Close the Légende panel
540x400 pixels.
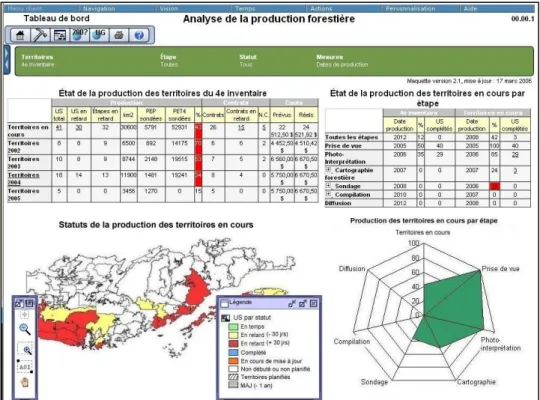314,304
